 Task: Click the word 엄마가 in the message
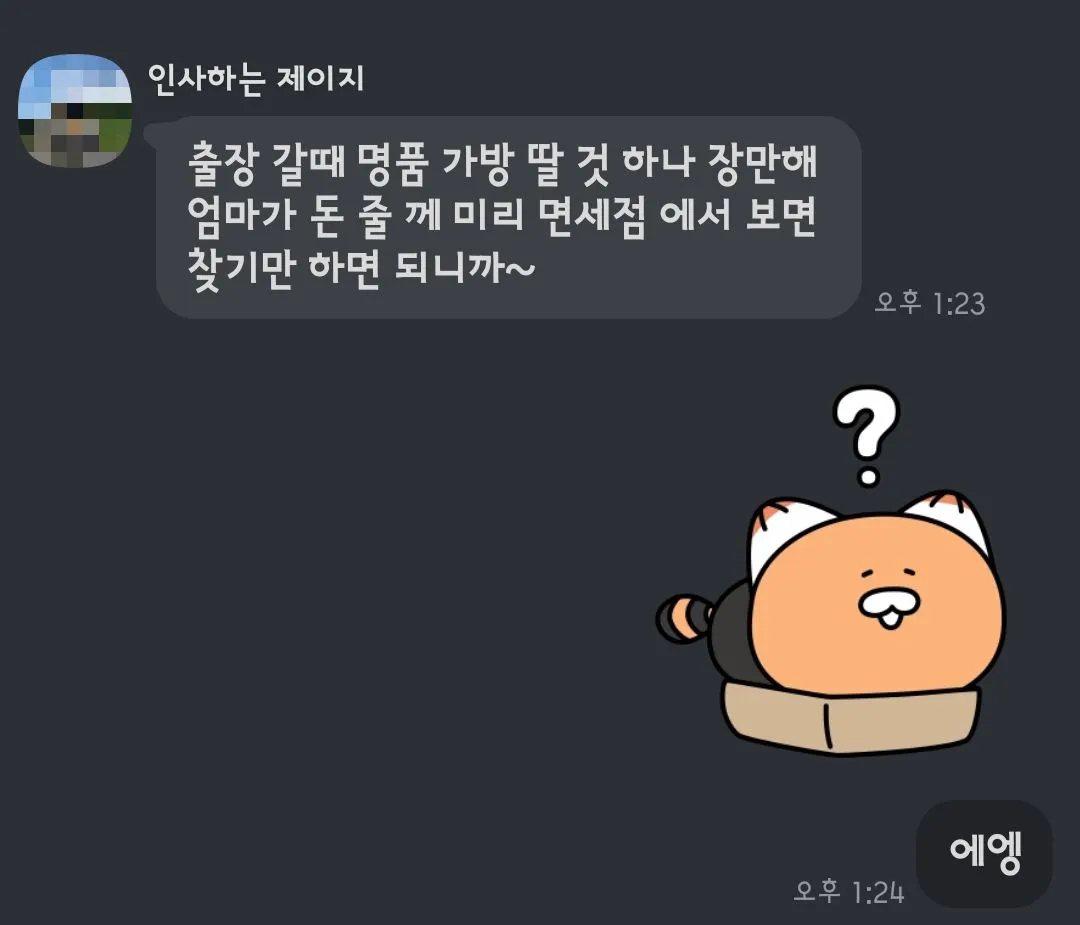241,216
